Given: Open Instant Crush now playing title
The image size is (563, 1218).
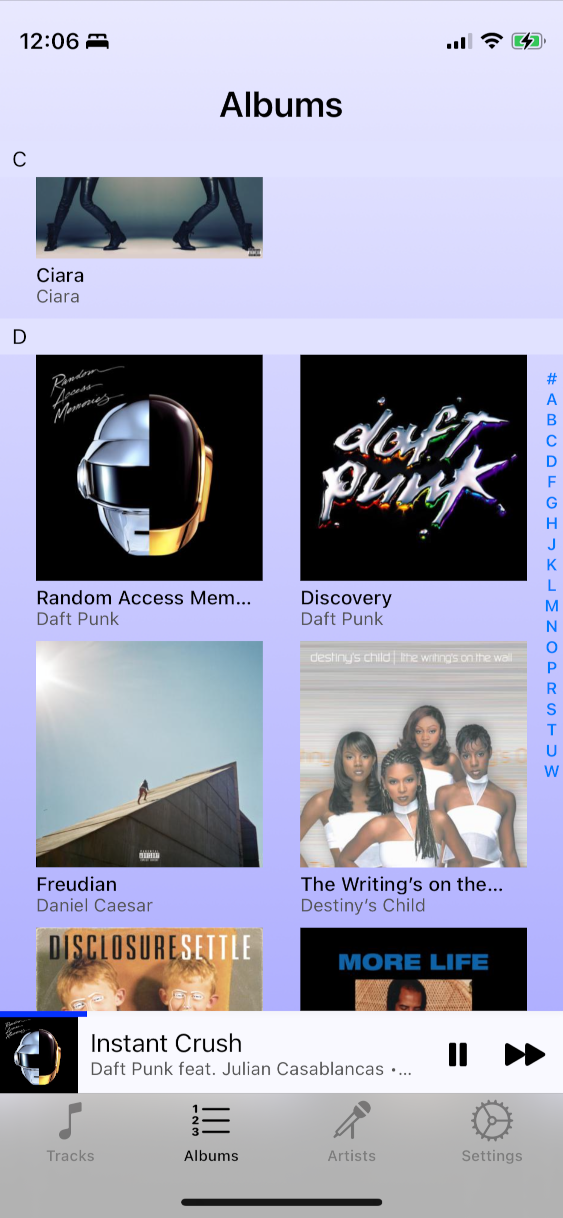Looking at the screenshot, I should (166, 1043).
